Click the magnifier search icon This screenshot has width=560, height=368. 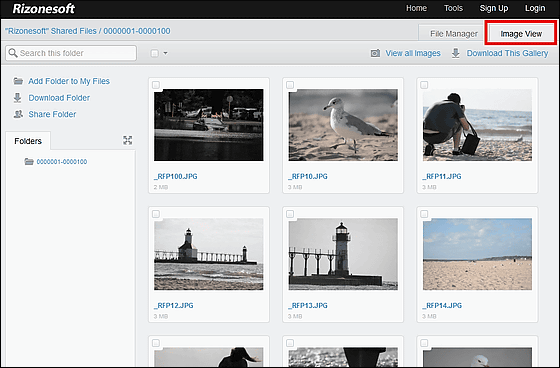pos(13,53)
